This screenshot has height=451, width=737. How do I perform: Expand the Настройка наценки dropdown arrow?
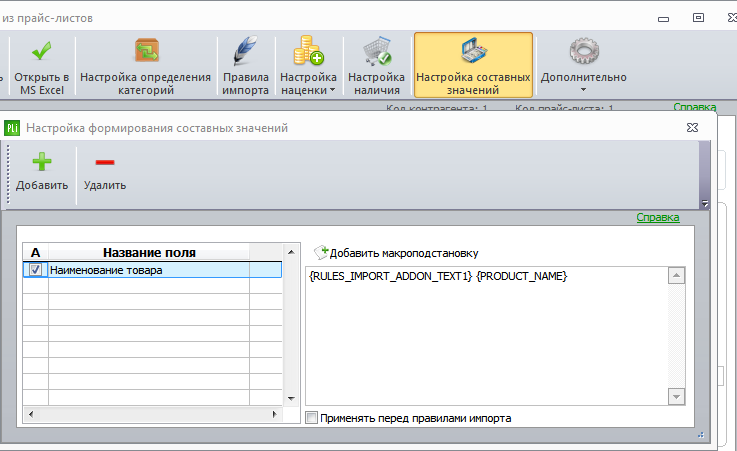click(332, 90)
